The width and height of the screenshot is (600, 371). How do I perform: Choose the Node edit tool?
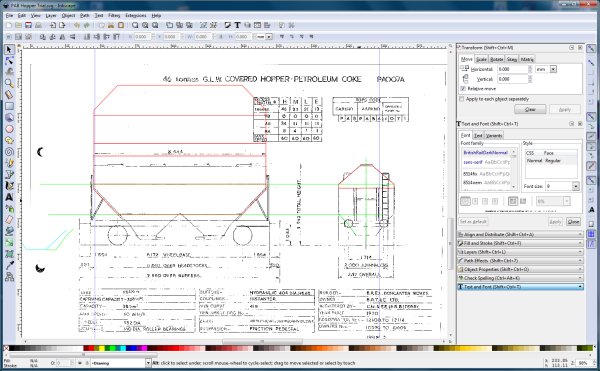pos(9,60)
